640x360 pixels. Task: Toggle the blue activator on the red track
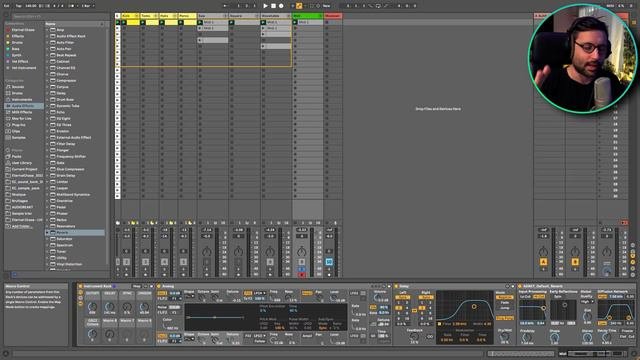click(x=329, y=262)
